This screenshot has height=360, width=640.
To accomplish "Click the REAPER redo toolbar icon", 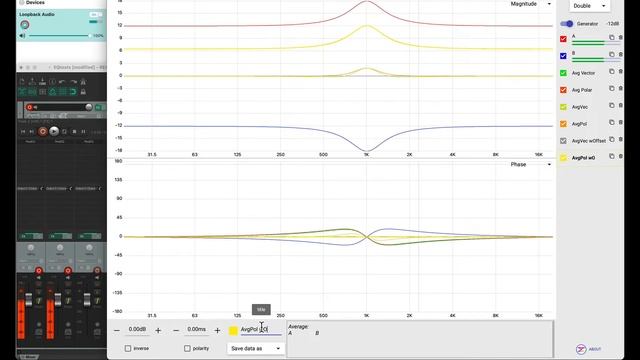I will click(73, 82).
